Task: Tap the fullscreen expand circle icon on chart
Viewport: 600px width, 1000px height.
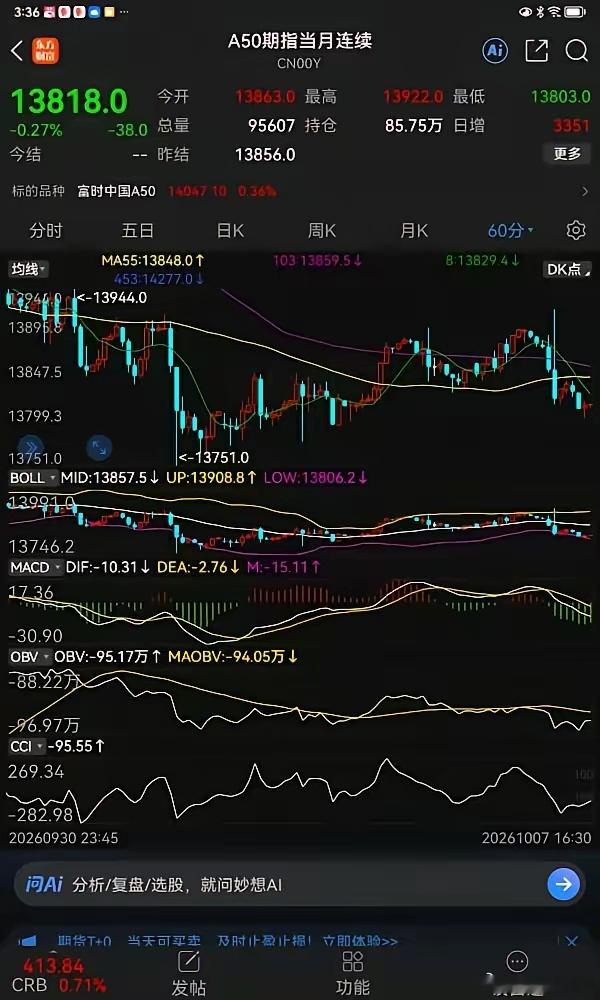Action: pos(99,448)
